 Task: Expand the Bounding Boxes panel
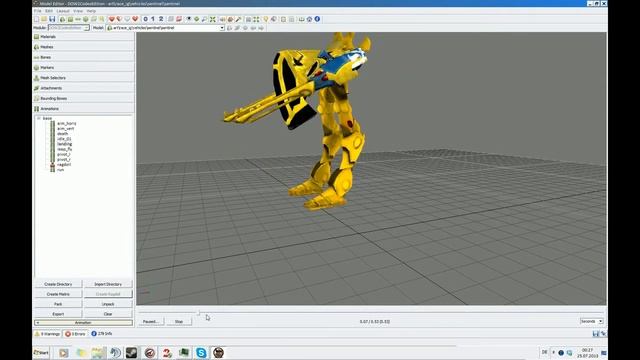pos(83,98)
